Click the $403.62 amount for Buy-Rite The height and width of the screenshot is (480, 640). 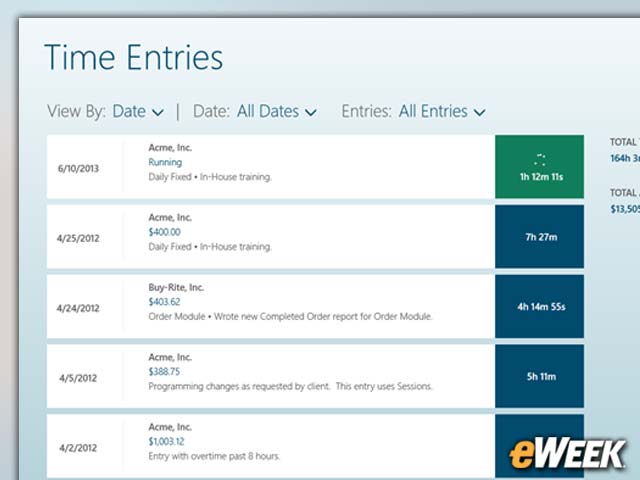(164, 302)
